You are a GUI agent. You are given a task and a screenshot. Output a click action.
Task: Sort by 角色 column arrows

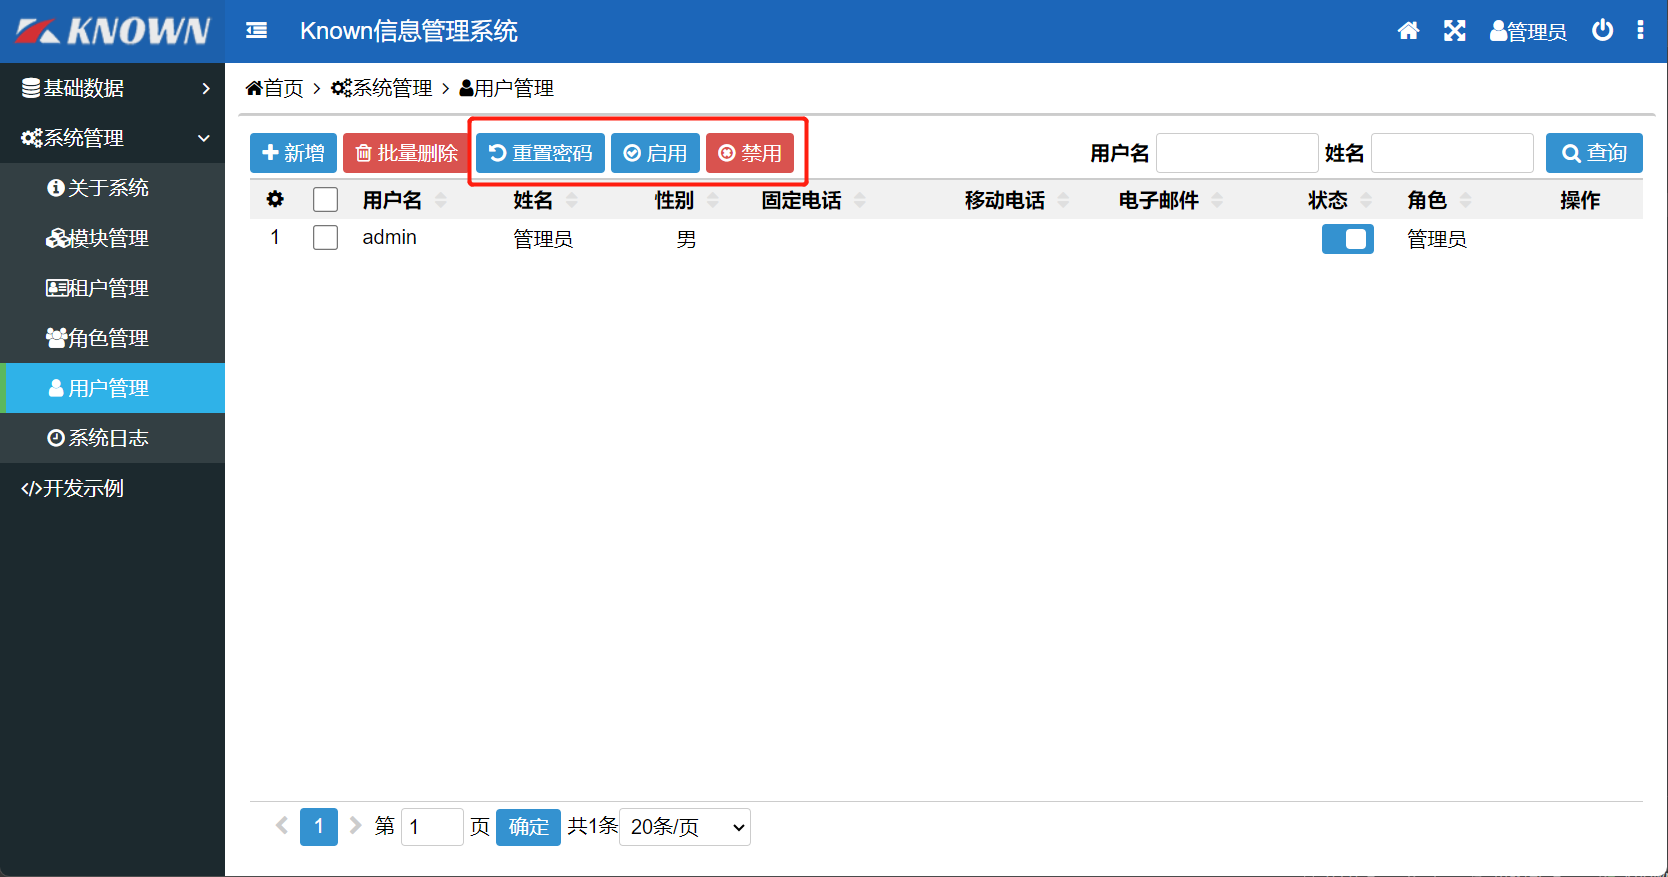[x=1465, y=200]
